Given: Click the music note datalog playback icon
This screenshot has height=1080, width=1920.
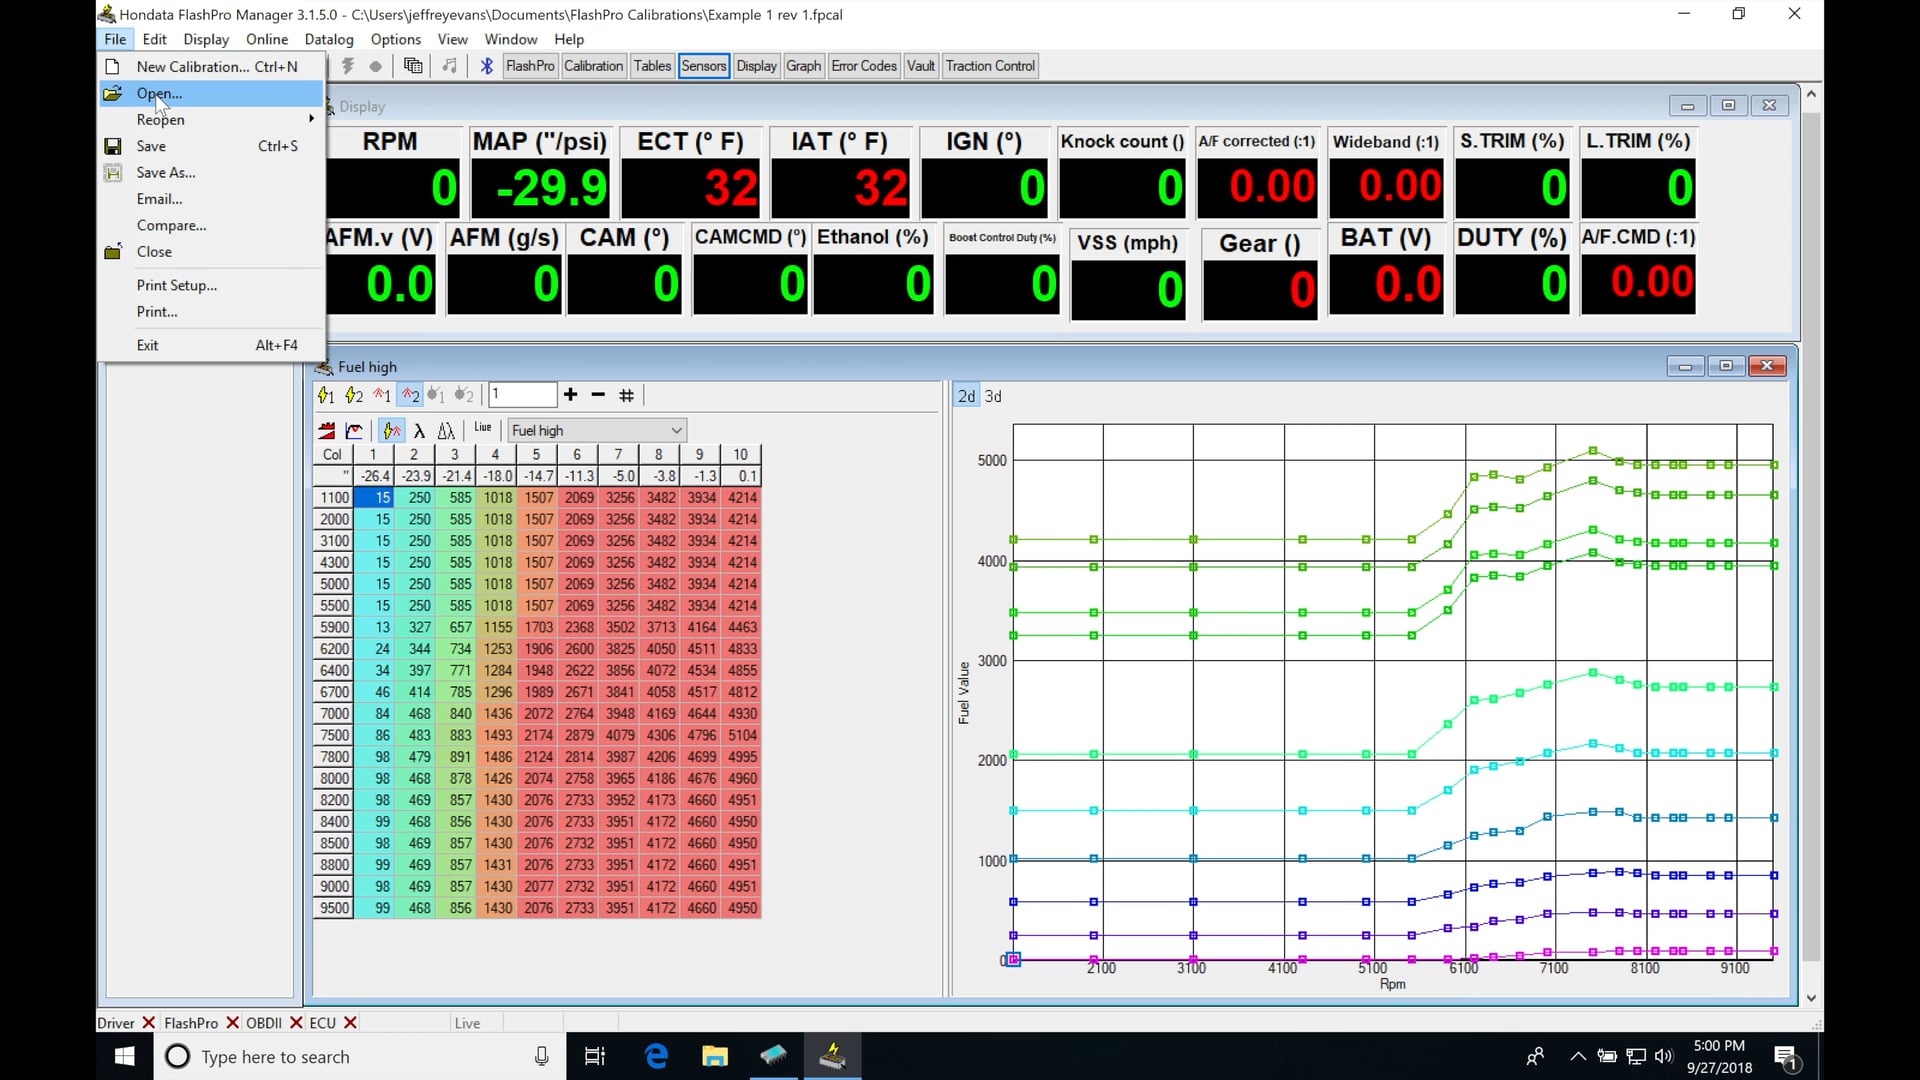Looking at the screenshot, I should pyautogui.click(x=449, y=66).
